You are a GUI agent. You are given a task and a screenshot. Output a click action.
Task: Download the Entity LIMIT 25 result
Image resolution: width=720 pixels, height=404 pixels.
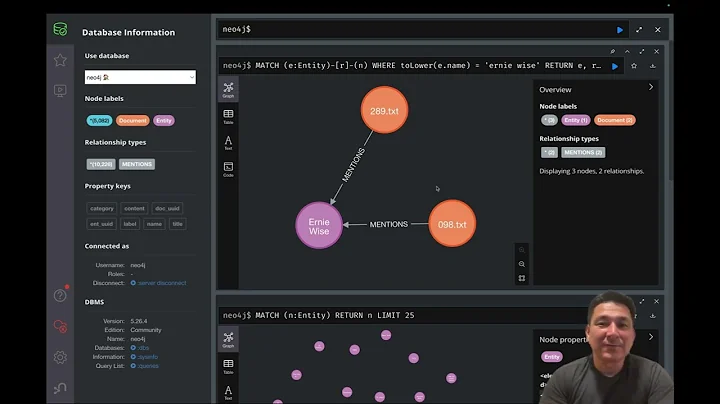pyautogui.click(x=652, y=316)
